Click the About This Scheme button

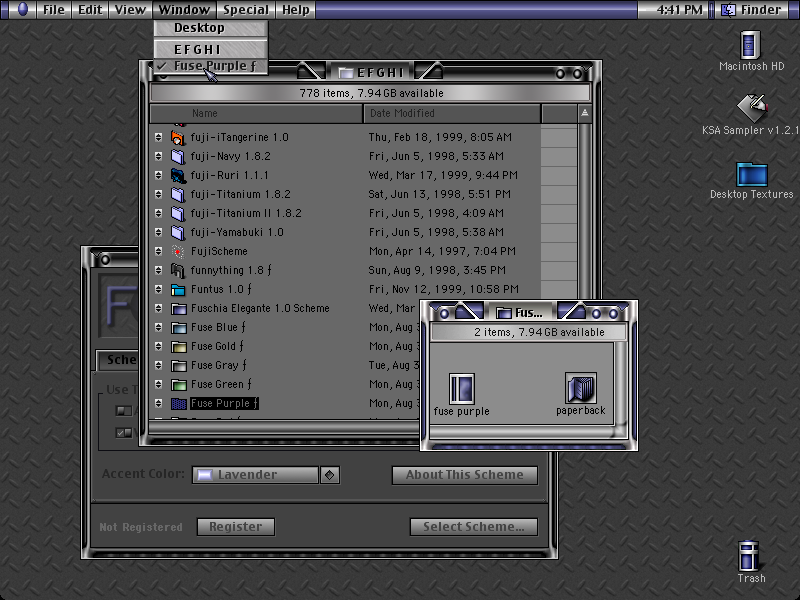(465, 475)
